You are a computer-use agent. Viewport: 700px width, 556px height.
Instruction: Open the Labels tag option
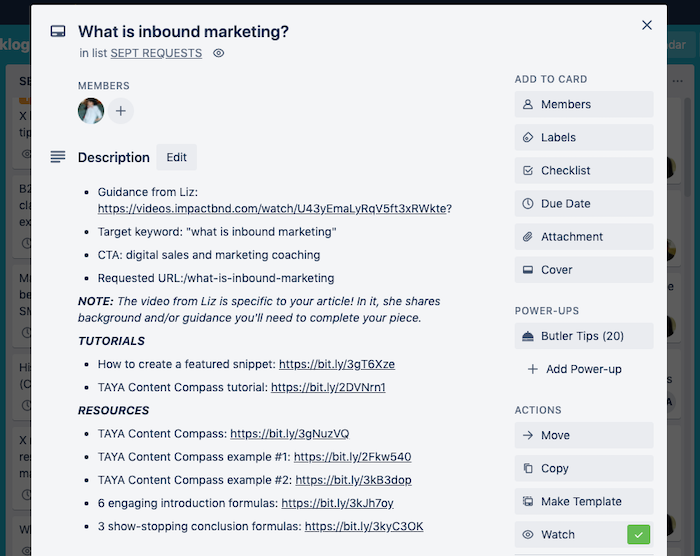click(584, 138)
